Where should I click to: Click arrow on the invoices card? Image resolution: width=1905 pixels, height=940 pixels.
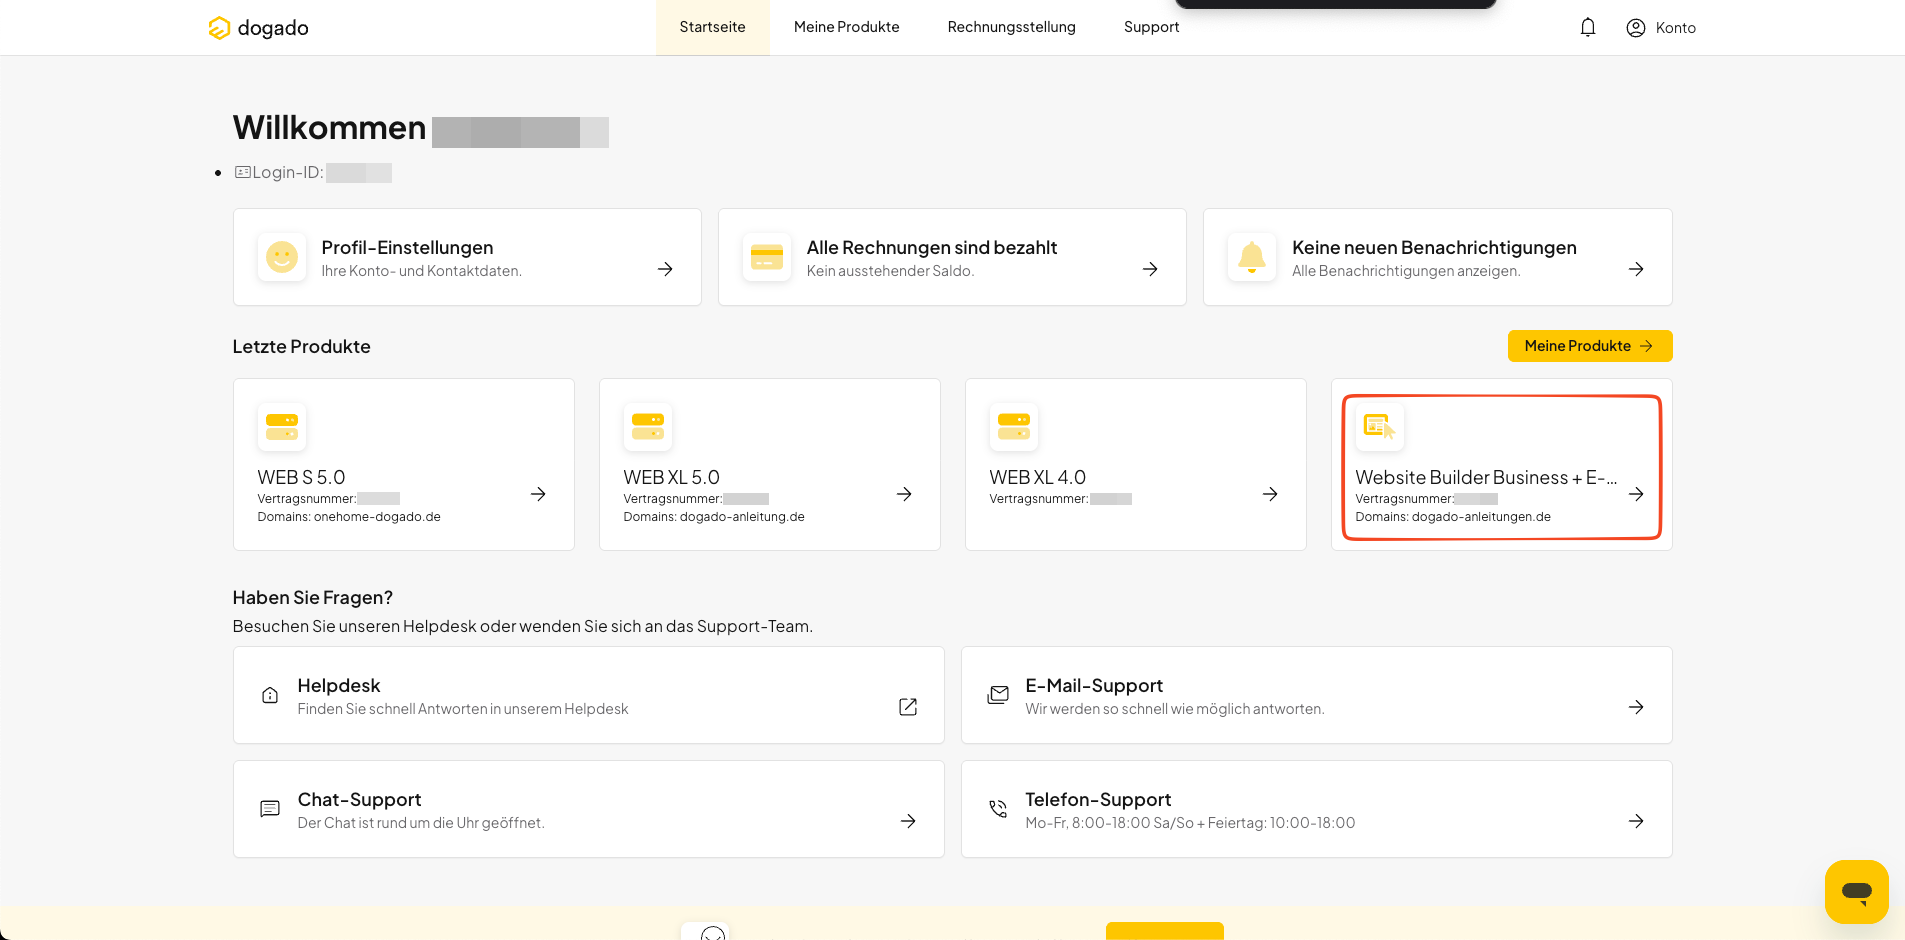pos(1150,269)
